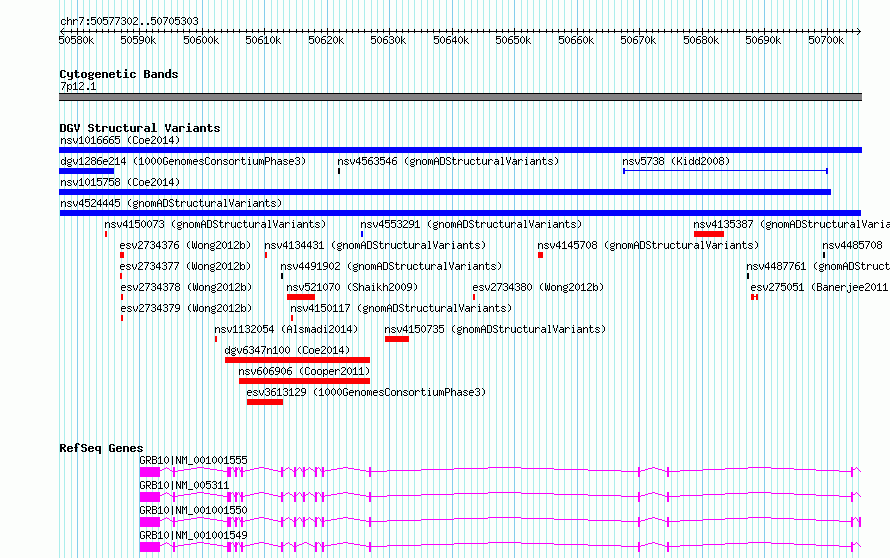Click esv2734379 (Wong2012b) label

186,308
